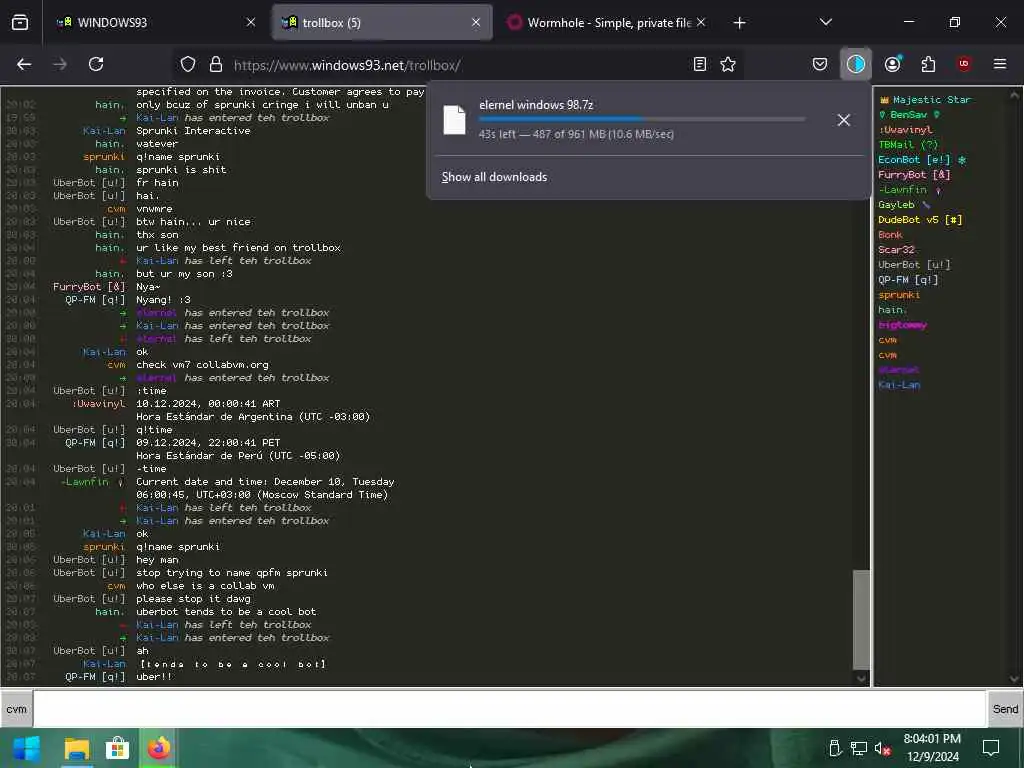Click 'uberbot tends to be a cool bot' message

point(226,612)
